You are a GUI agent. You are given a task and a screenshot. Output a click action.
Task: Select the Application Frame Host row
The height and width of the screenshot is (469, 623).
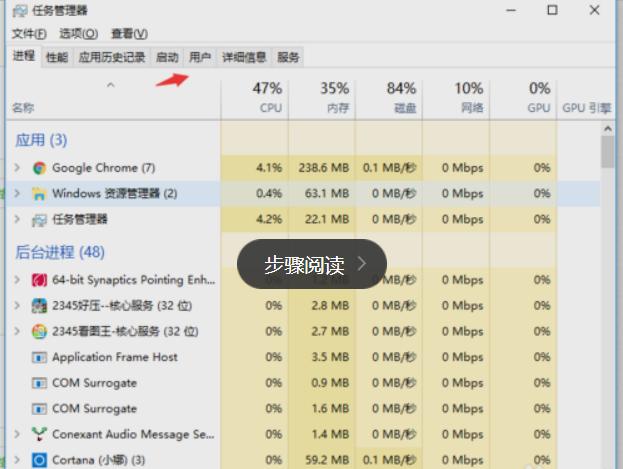click(x=115, y=357)
